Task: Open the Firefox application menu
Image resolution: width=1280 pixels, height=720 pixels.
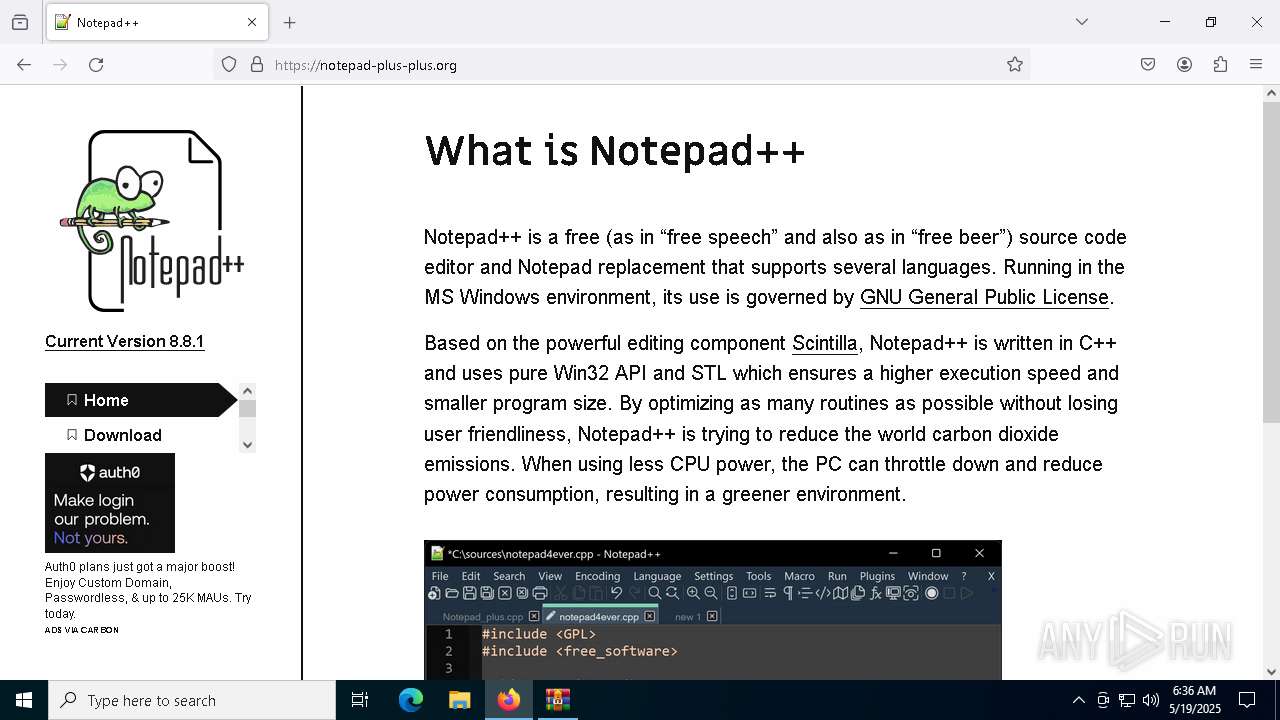Action: point(1256,64)
